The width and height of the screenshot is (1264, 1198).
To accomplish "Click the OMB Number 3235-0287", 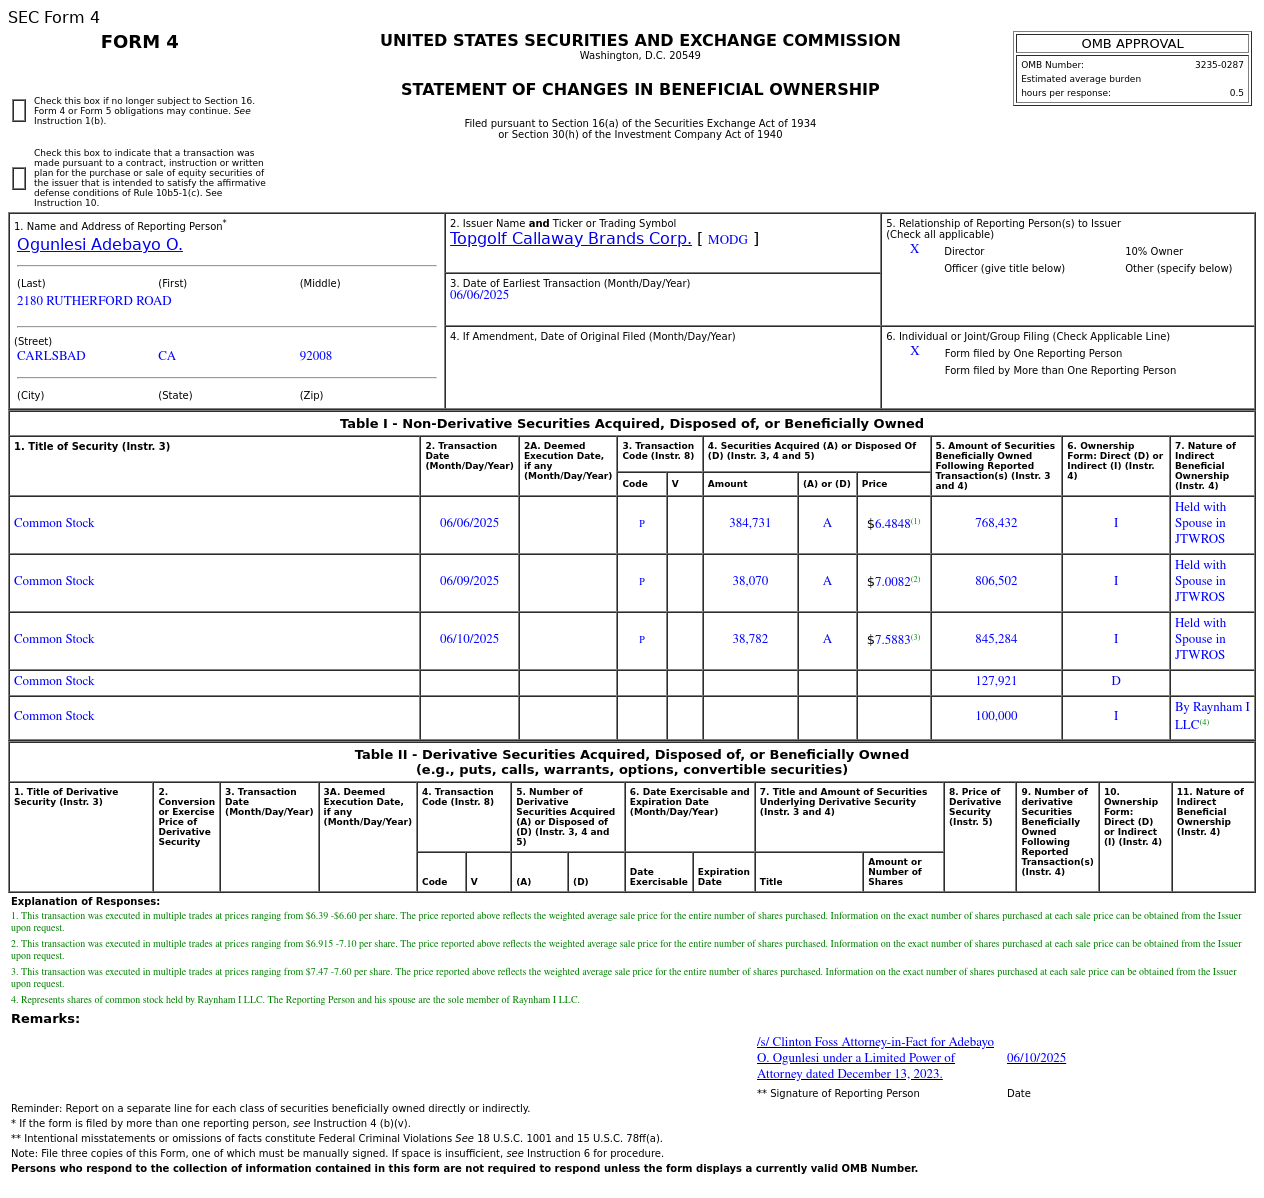I will 1219,65.
